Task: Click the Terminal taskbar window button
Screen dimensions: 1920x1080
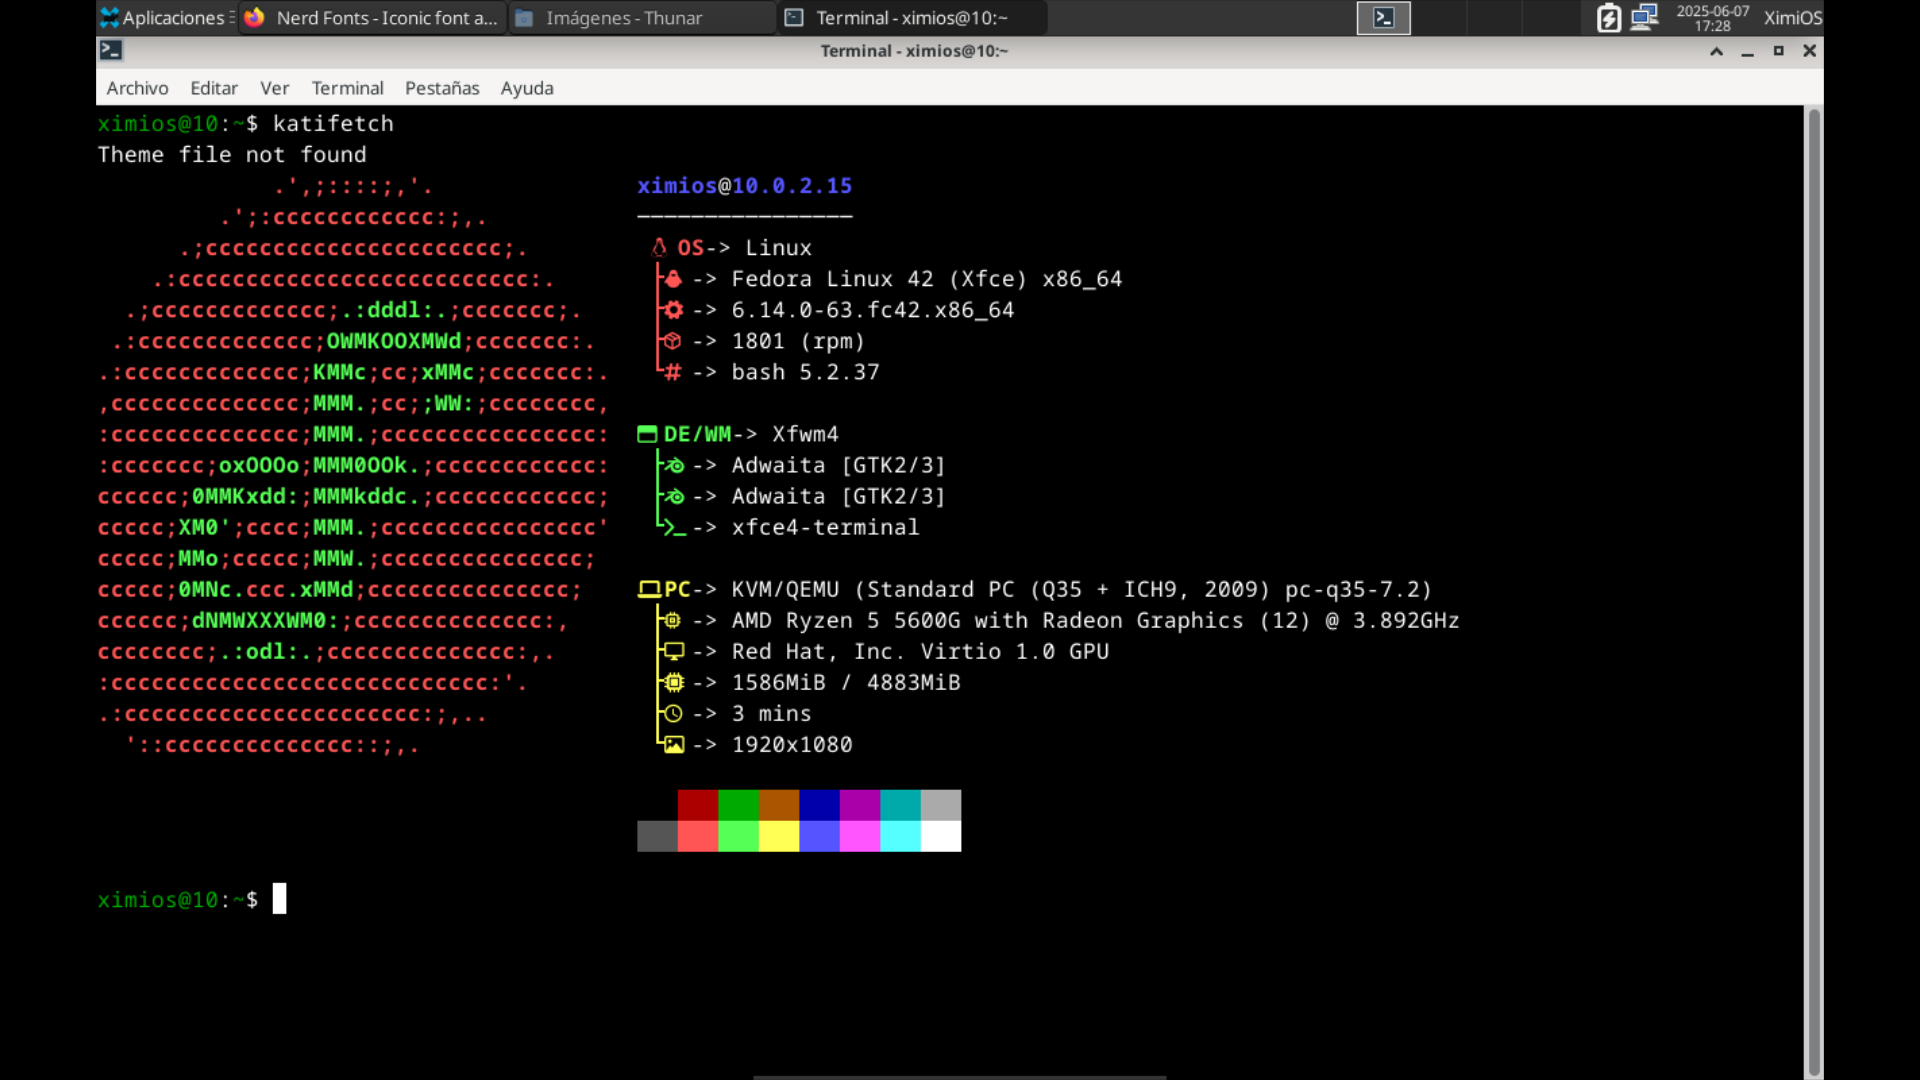Action: coord(912,17)
